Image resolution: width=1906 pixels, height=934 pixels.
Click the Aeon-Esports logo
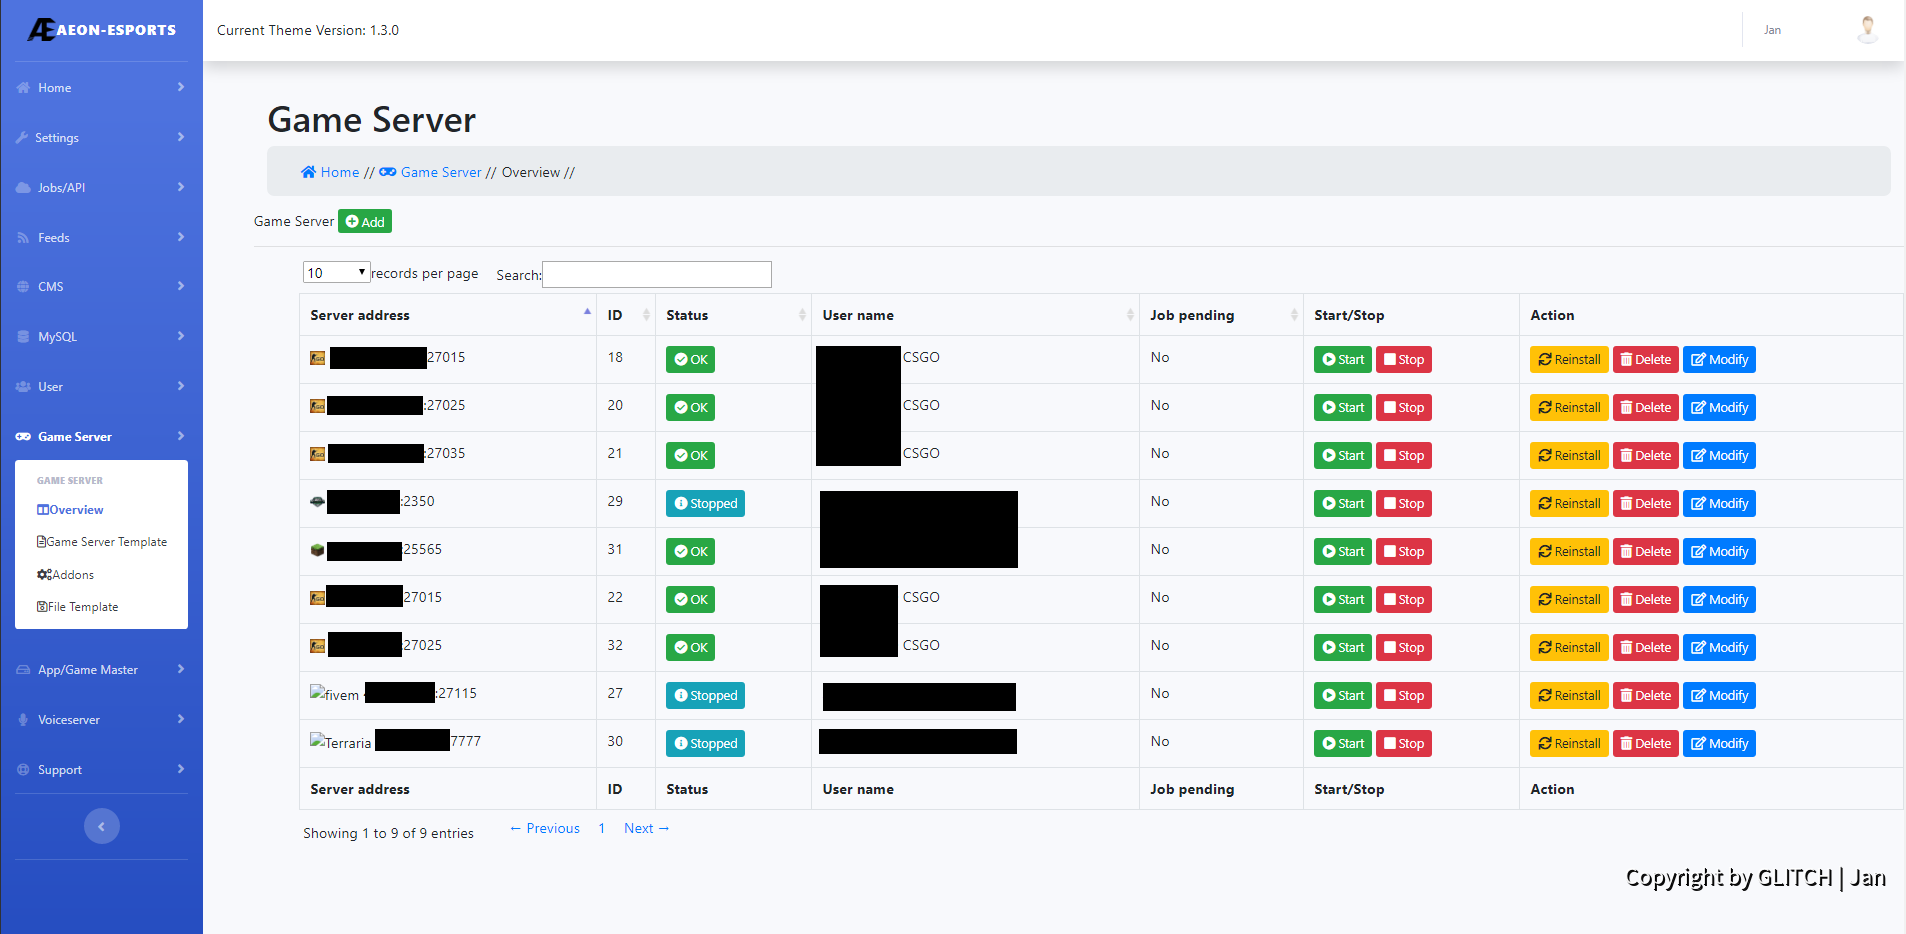coord(101,30)
